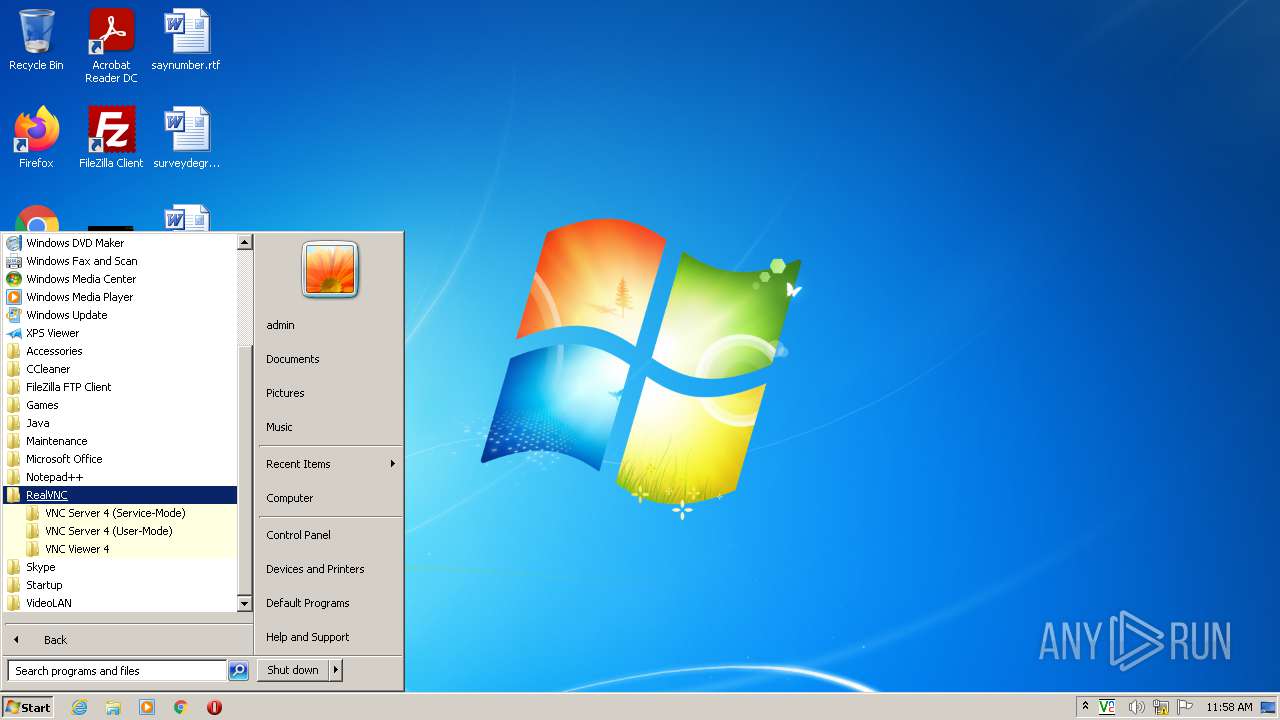
Task: Open the surveydegr... document icon
Action: click(186, 138)
